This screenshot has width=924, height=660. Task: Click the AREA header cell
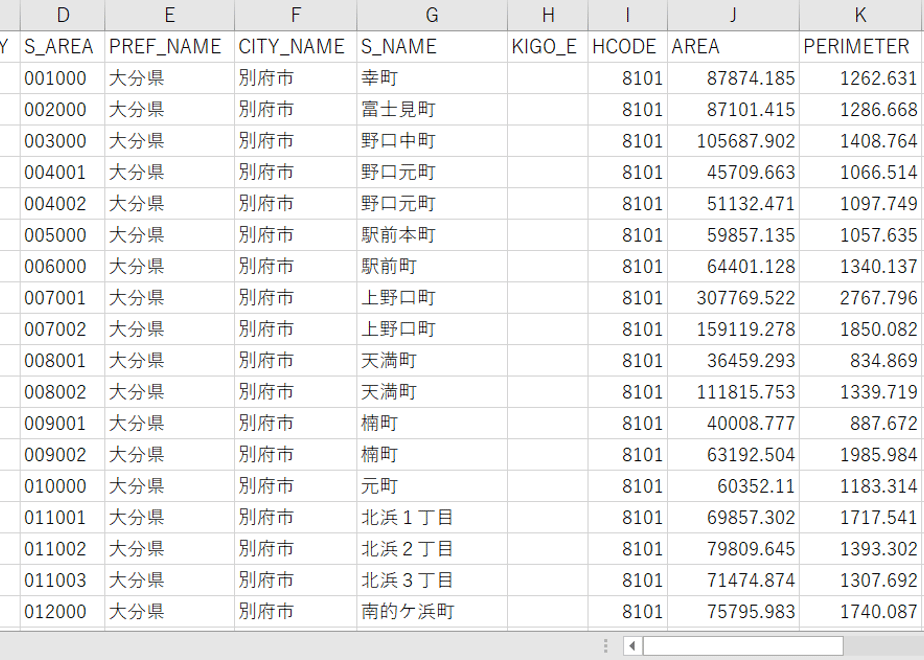tap(733, 47)
